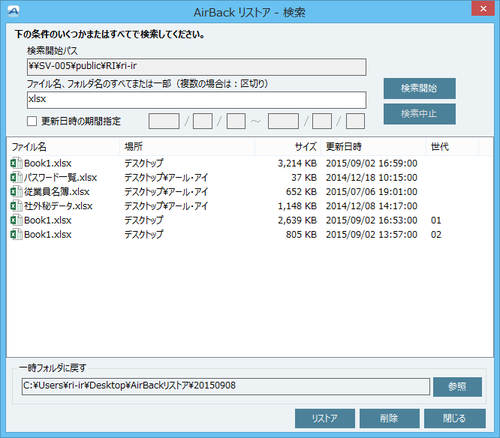Click Excel icon beside パスワード一覧.xlsx
This screenshot has height=438, width=500.
click(16, 177)
